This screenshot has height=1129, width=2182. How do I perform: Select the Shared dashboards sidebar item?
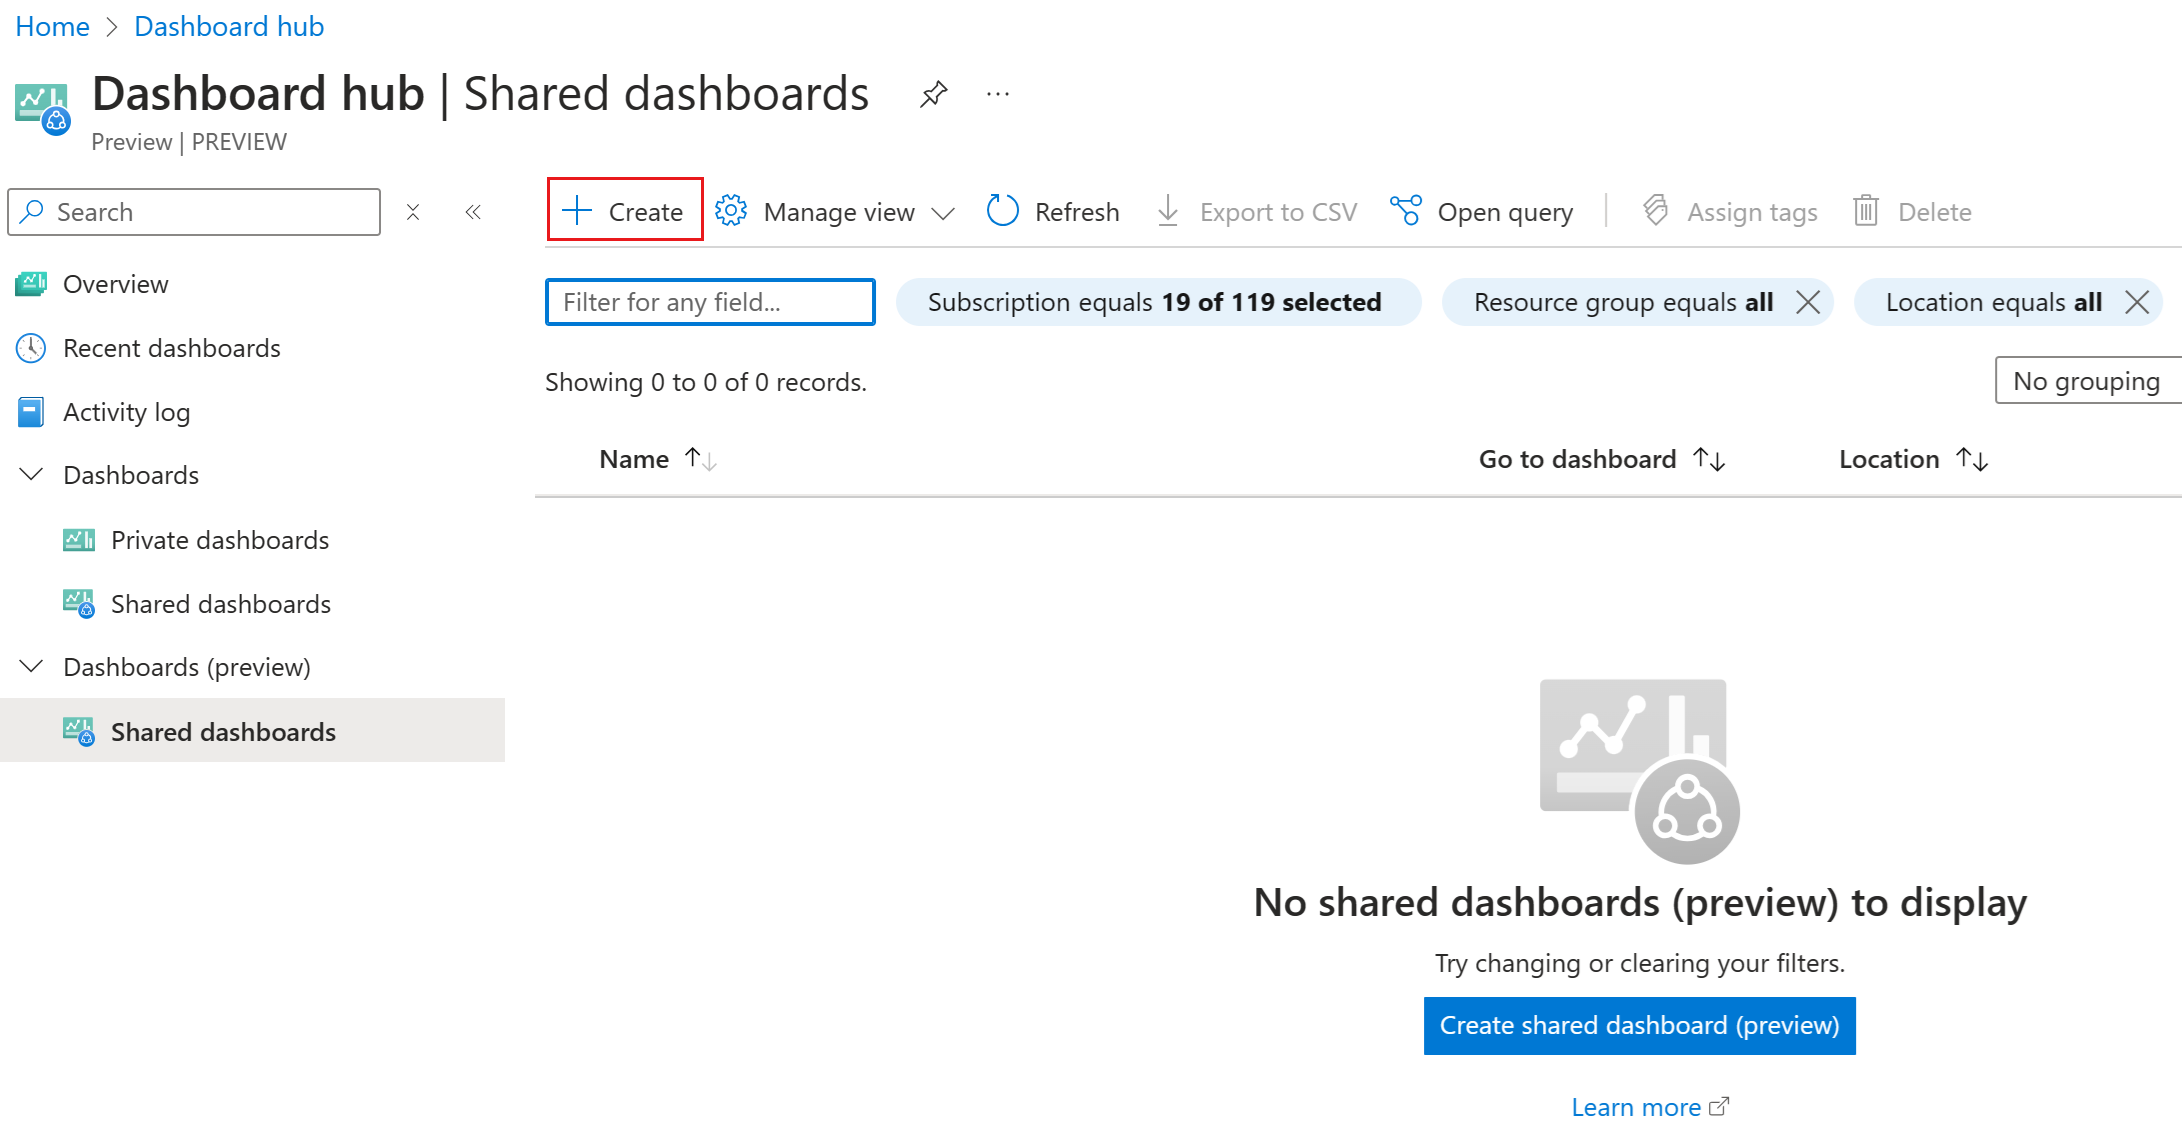(x=225, y=730)
